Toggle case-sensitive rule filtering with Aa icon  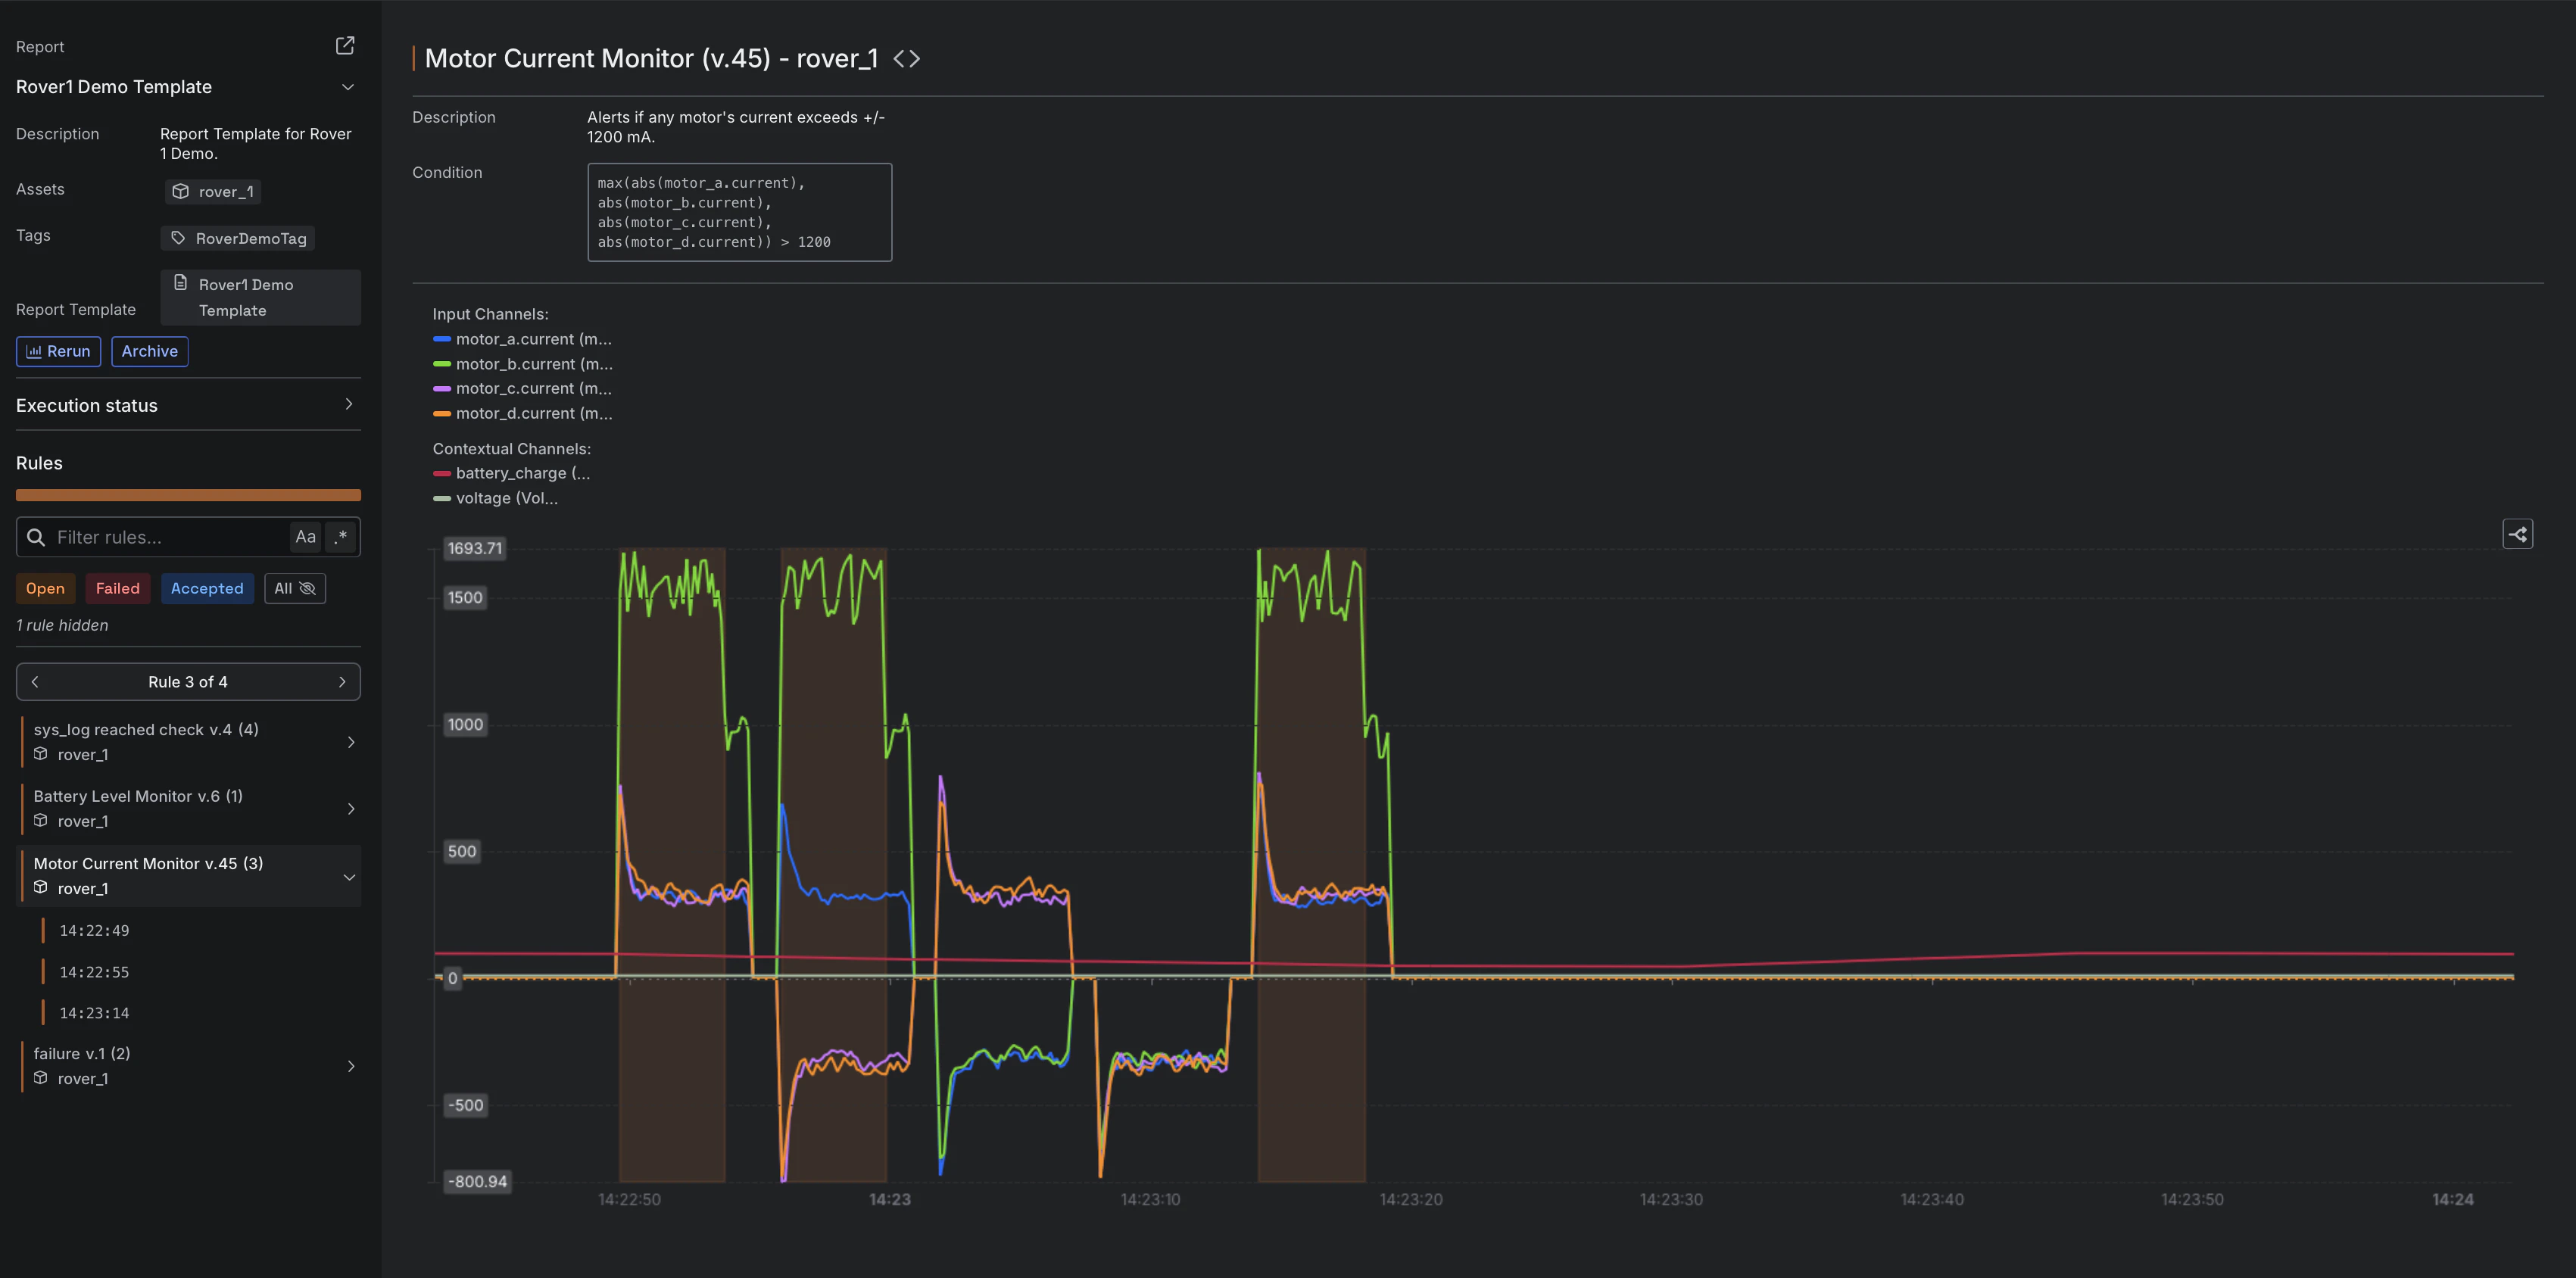[x=305, y=537]
